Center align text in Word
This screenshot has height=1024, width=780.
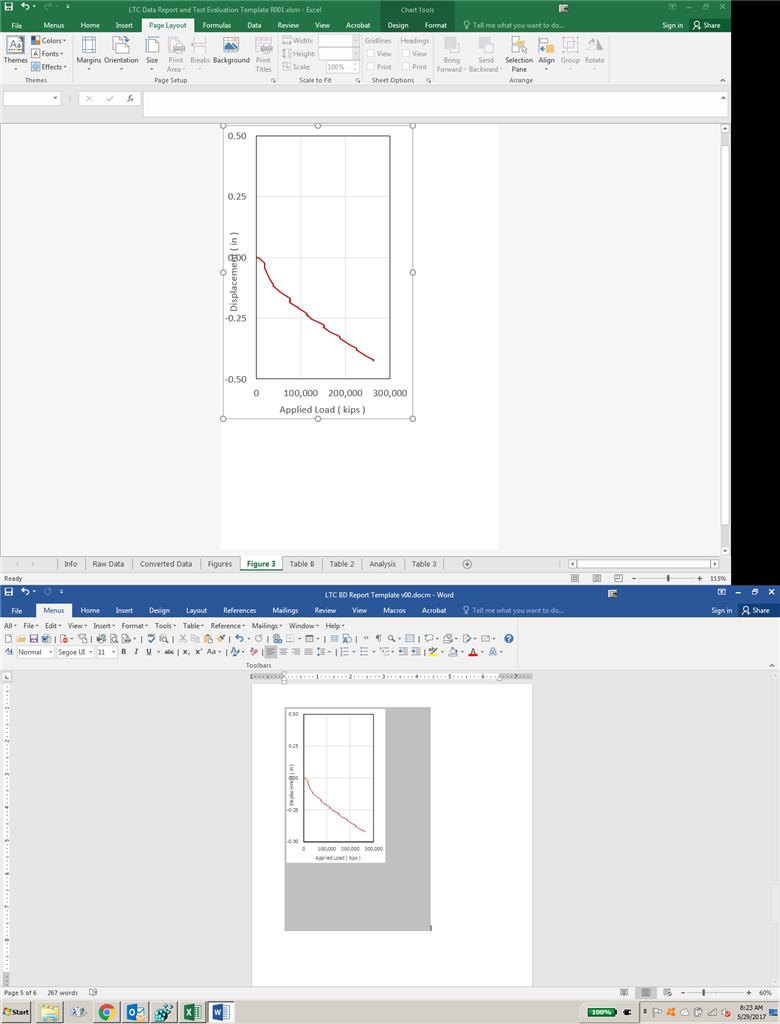(283, 652)
